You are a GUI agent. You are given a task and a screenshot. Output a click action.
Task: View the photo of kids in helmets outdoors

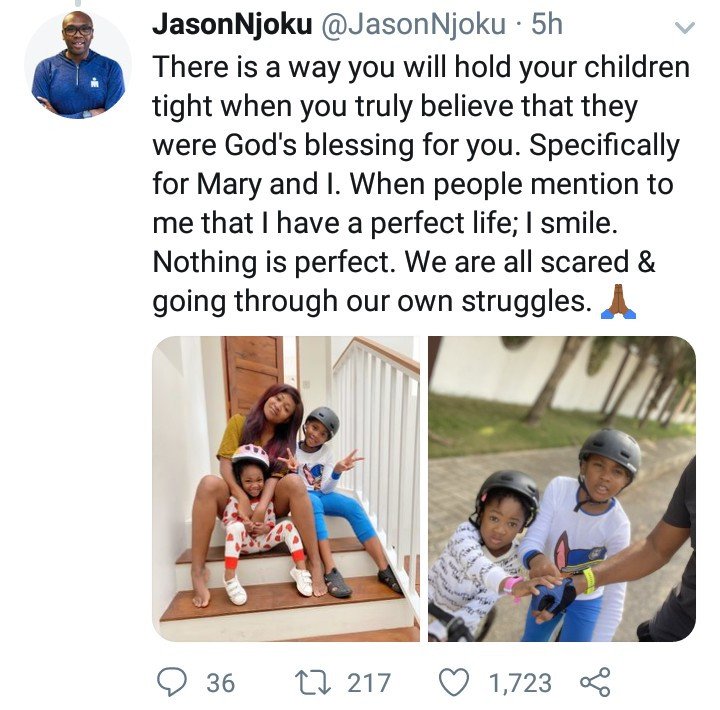click(562, 489)
